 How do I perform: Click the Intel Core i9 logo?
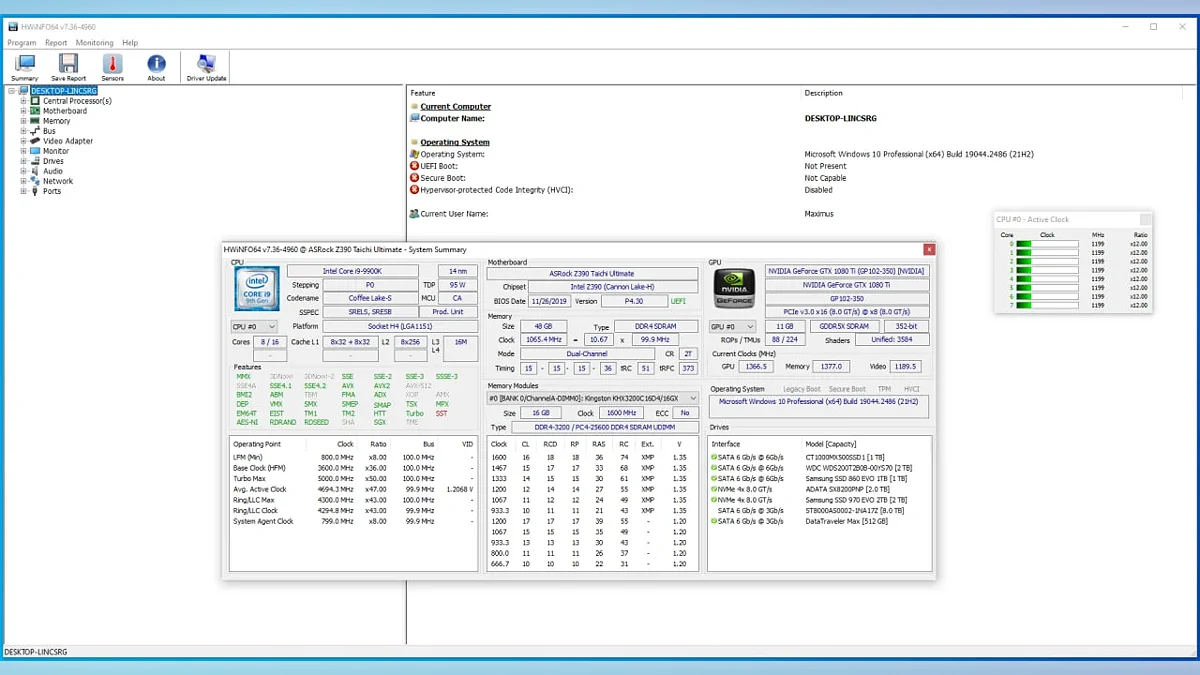point(258,289)
